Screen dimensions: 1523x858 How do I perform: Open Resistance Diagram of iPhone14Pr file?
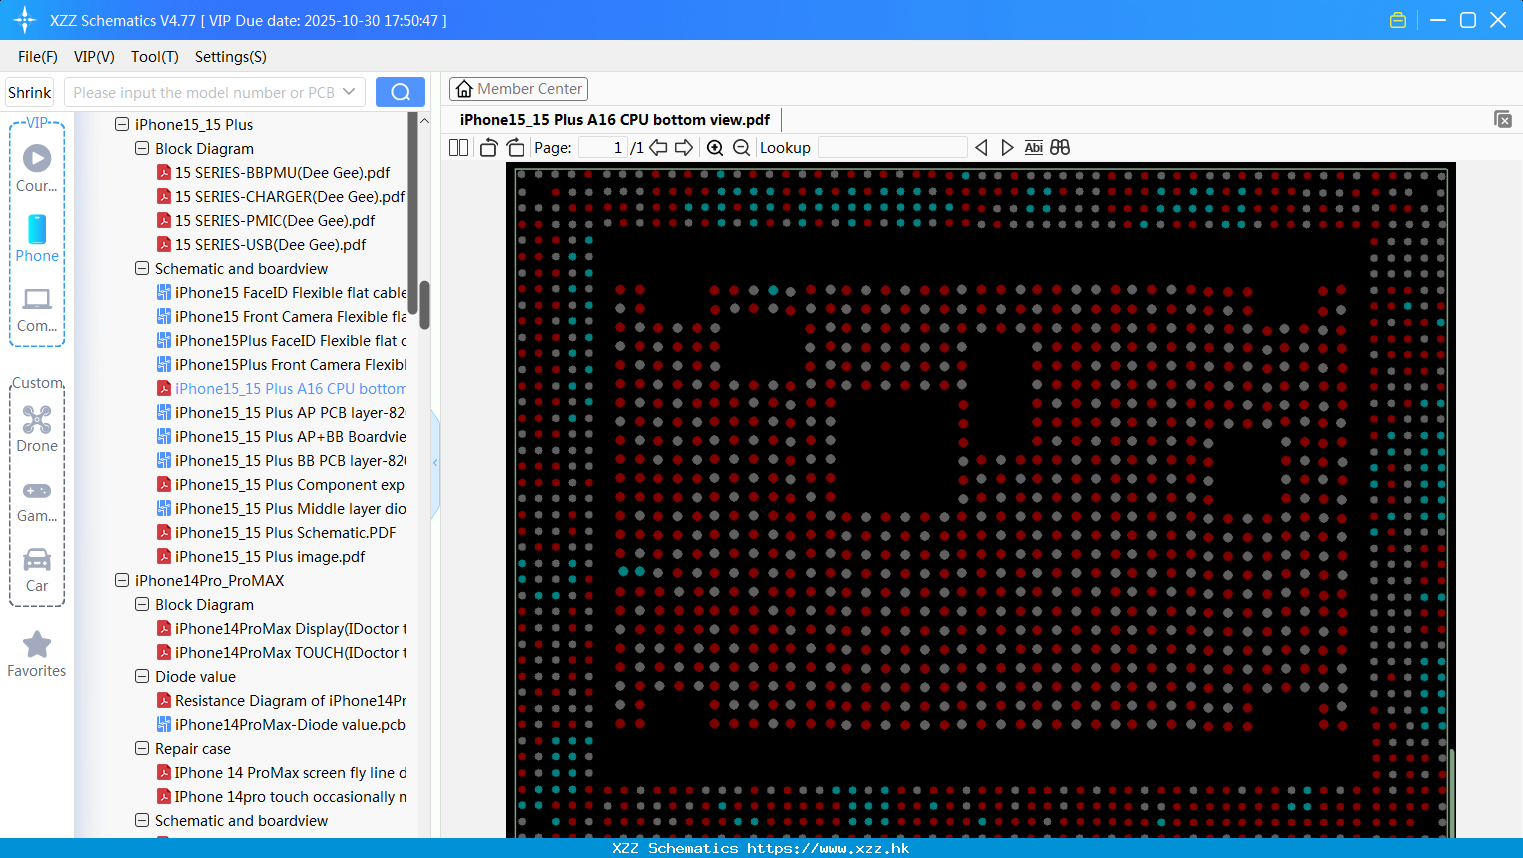(281, 700)
